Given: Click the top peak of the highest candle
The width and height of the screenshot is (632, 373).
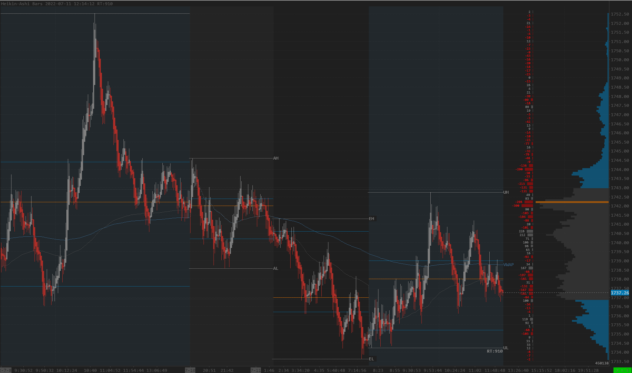Looking at the screenshot, I should (95, 15).
